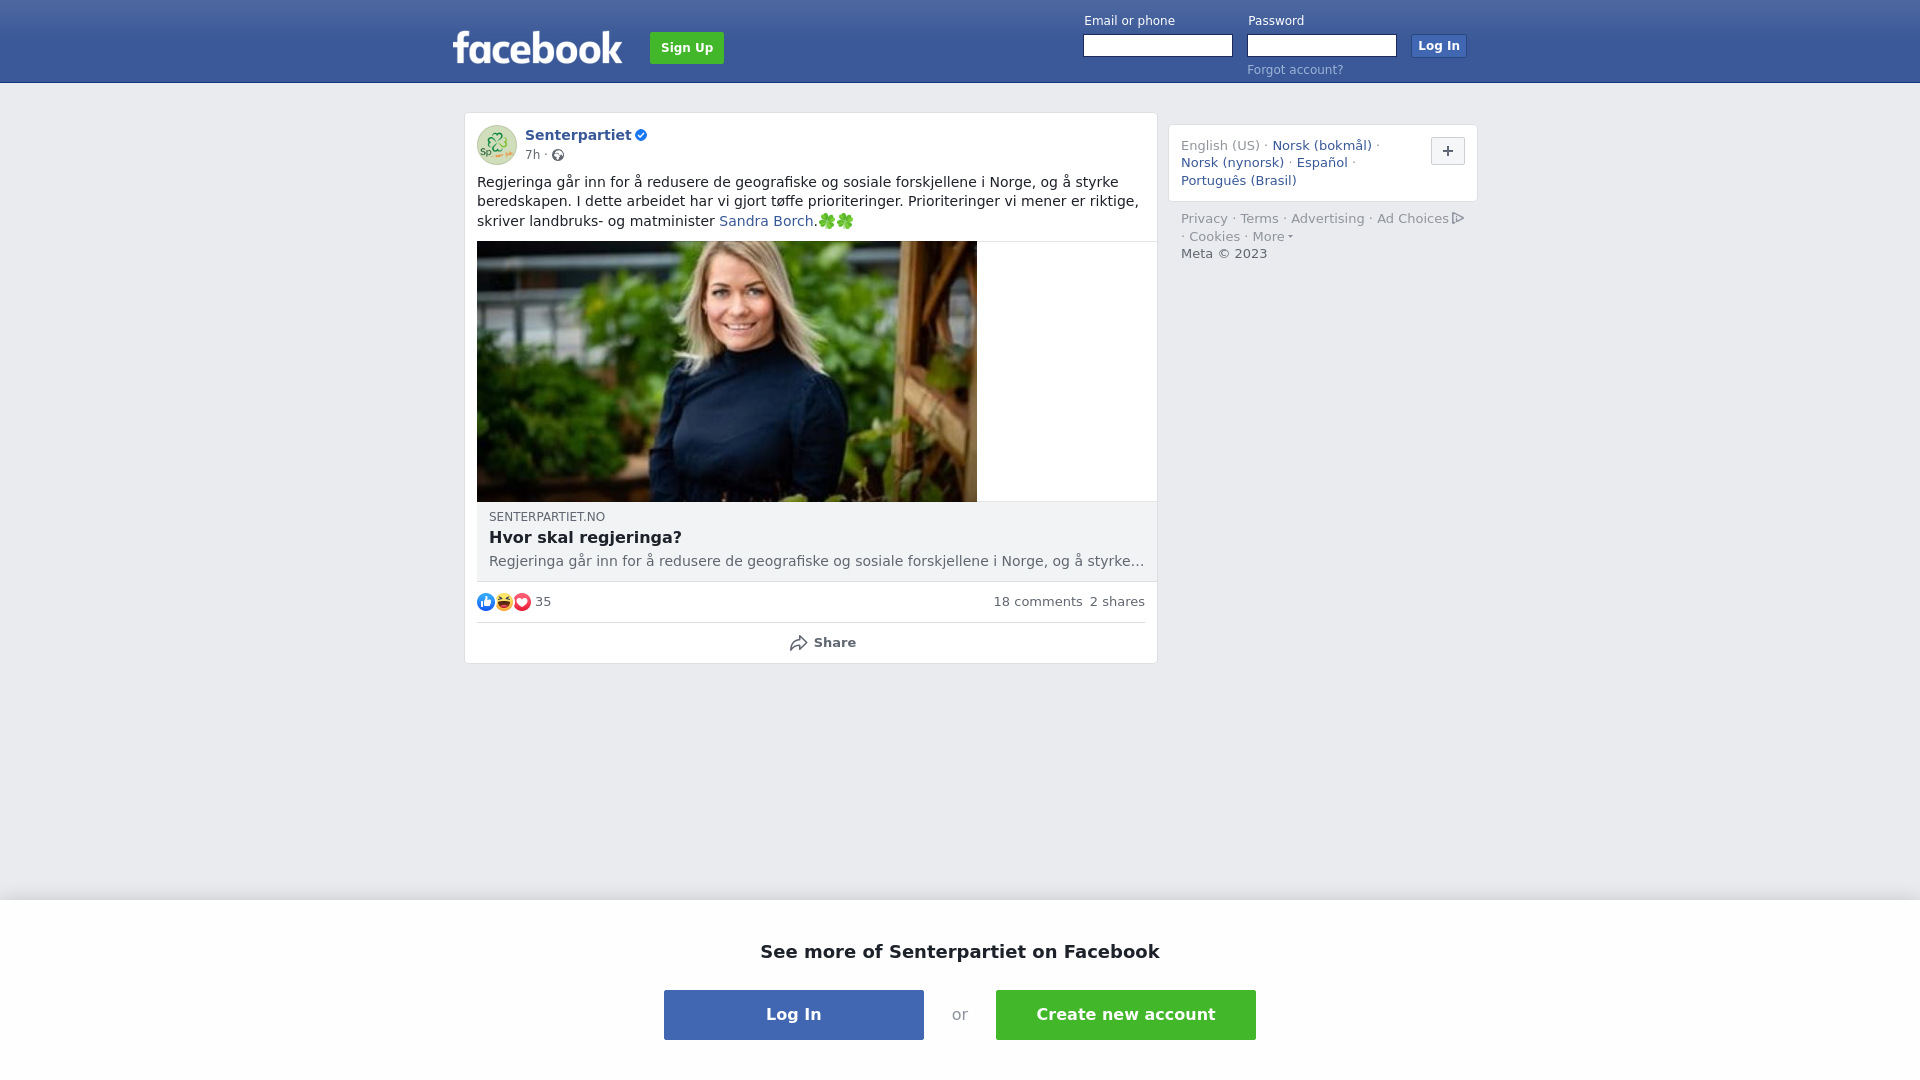
Task: Click the Love heart reaction icon
Action: point(522,602)
